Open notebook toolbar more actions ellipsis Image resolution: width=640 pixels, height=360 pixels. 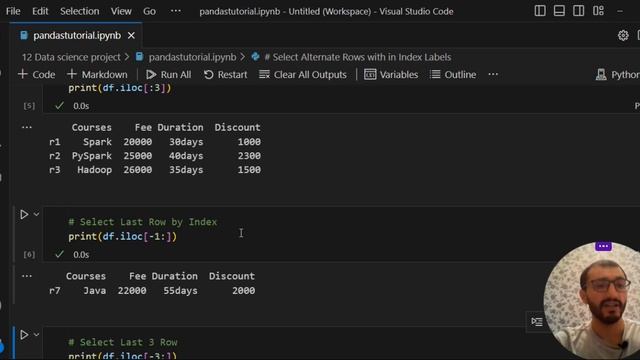point(493,75)
